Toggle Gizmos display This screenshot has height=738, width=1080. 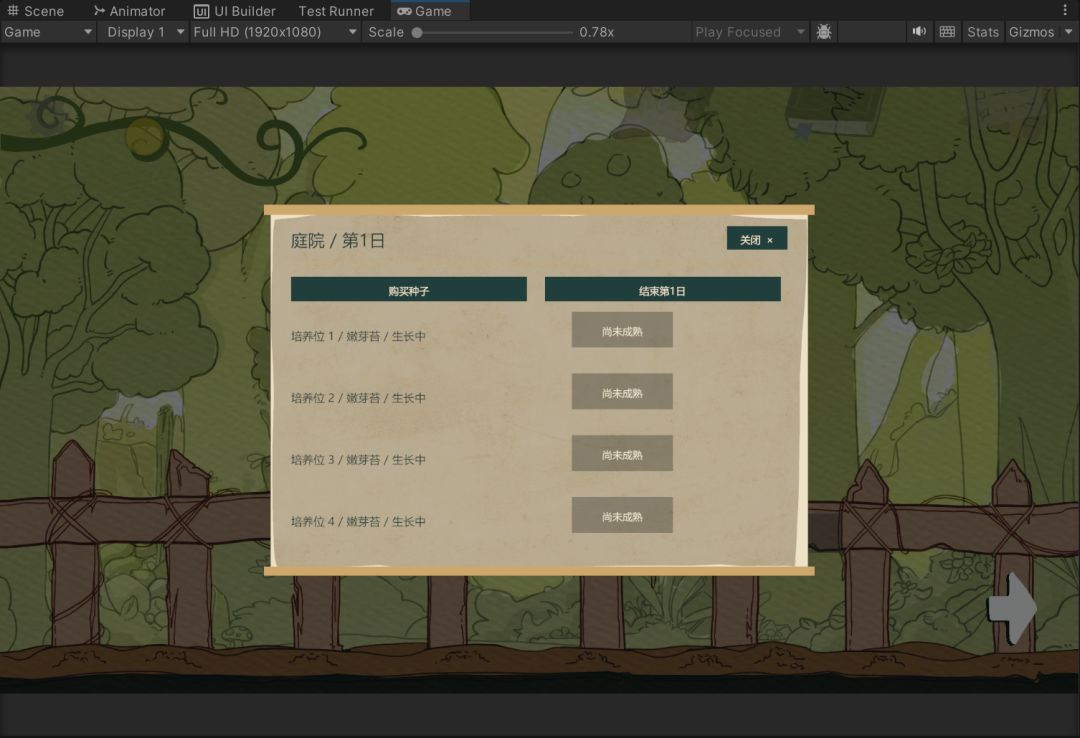click(x=1031, y=32)
